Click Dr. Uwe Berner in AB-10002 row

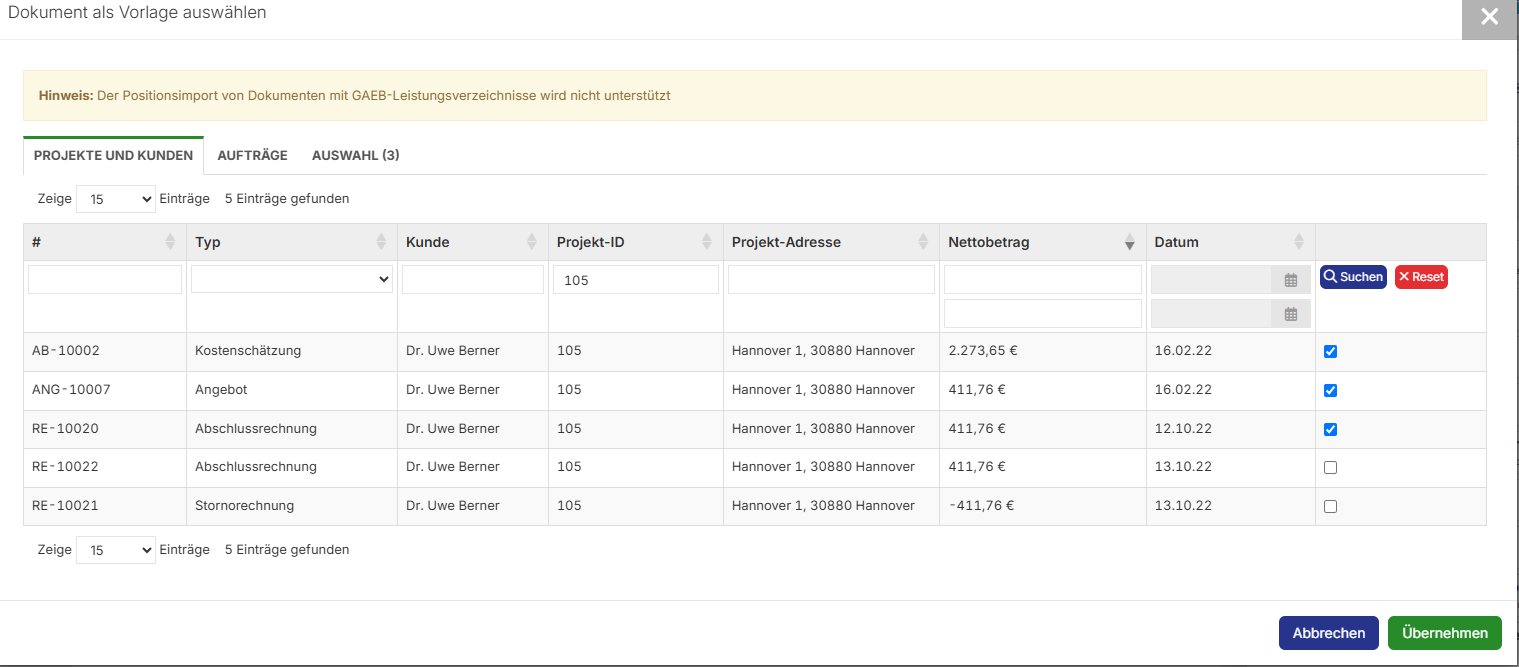pos(453,351)
